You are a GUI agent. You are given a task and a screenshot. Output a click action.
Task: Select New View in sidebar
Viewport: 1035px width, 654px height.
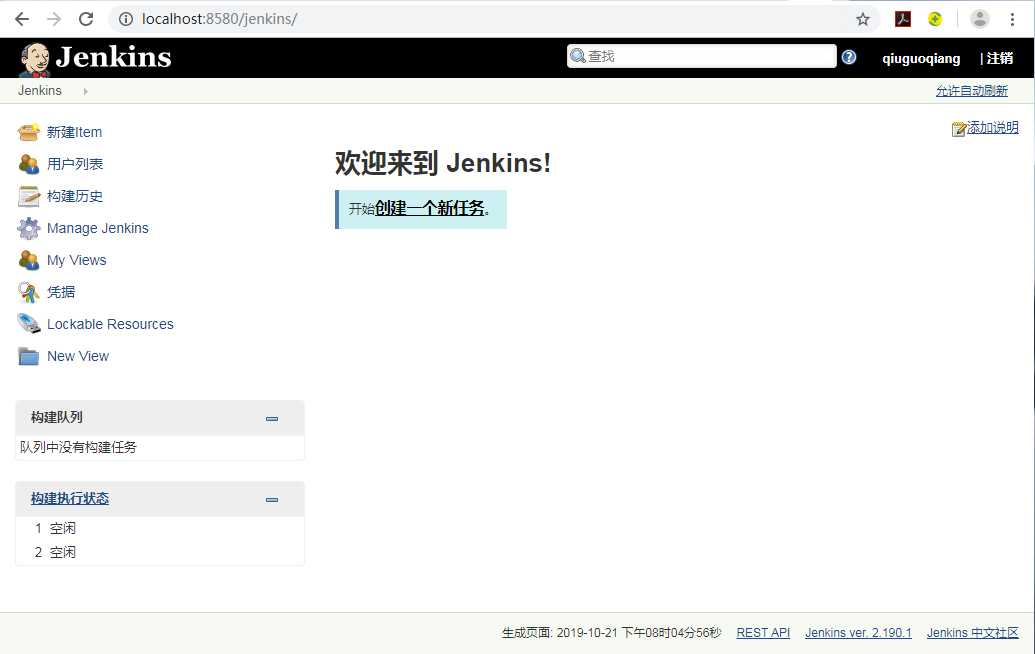pos(78,356)
